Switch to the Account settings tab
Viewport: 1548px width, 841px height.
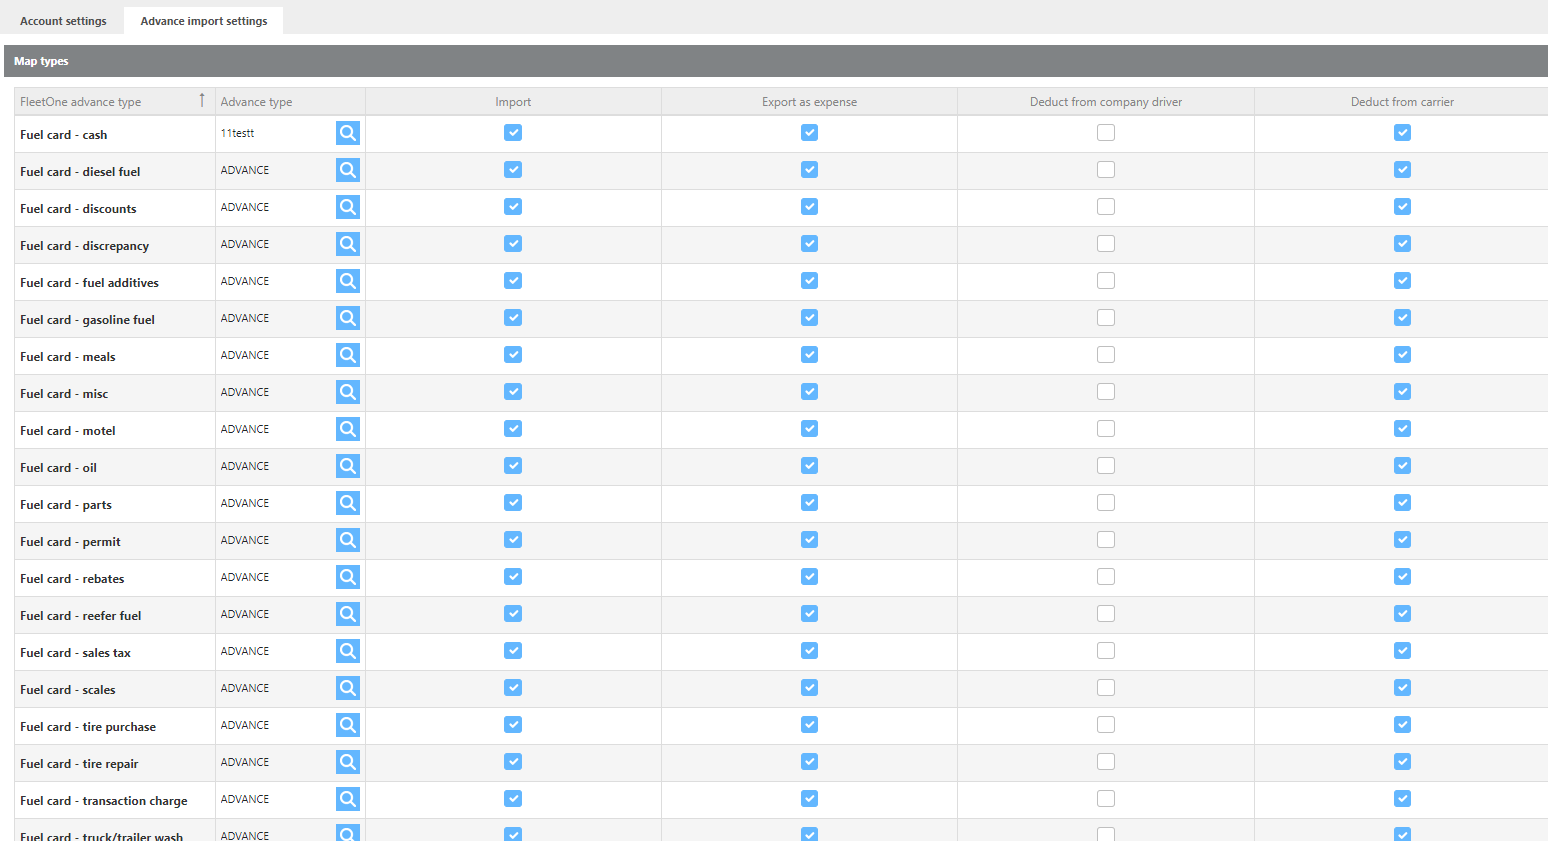(63, 21)
